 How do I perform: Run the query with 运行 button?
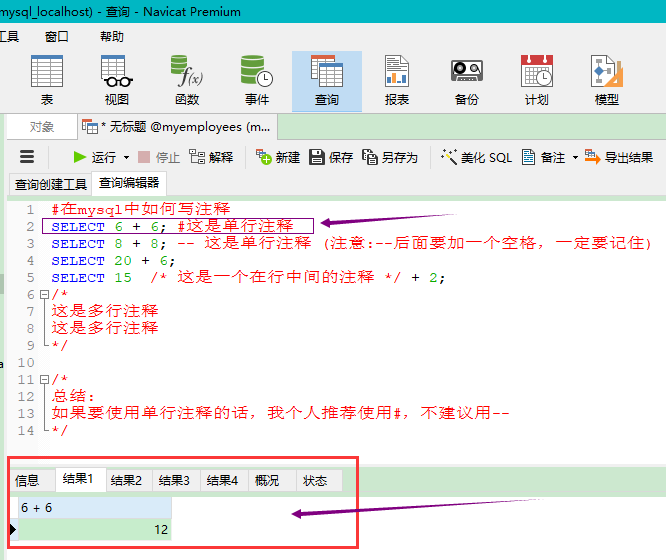click(x=94, y=157)
